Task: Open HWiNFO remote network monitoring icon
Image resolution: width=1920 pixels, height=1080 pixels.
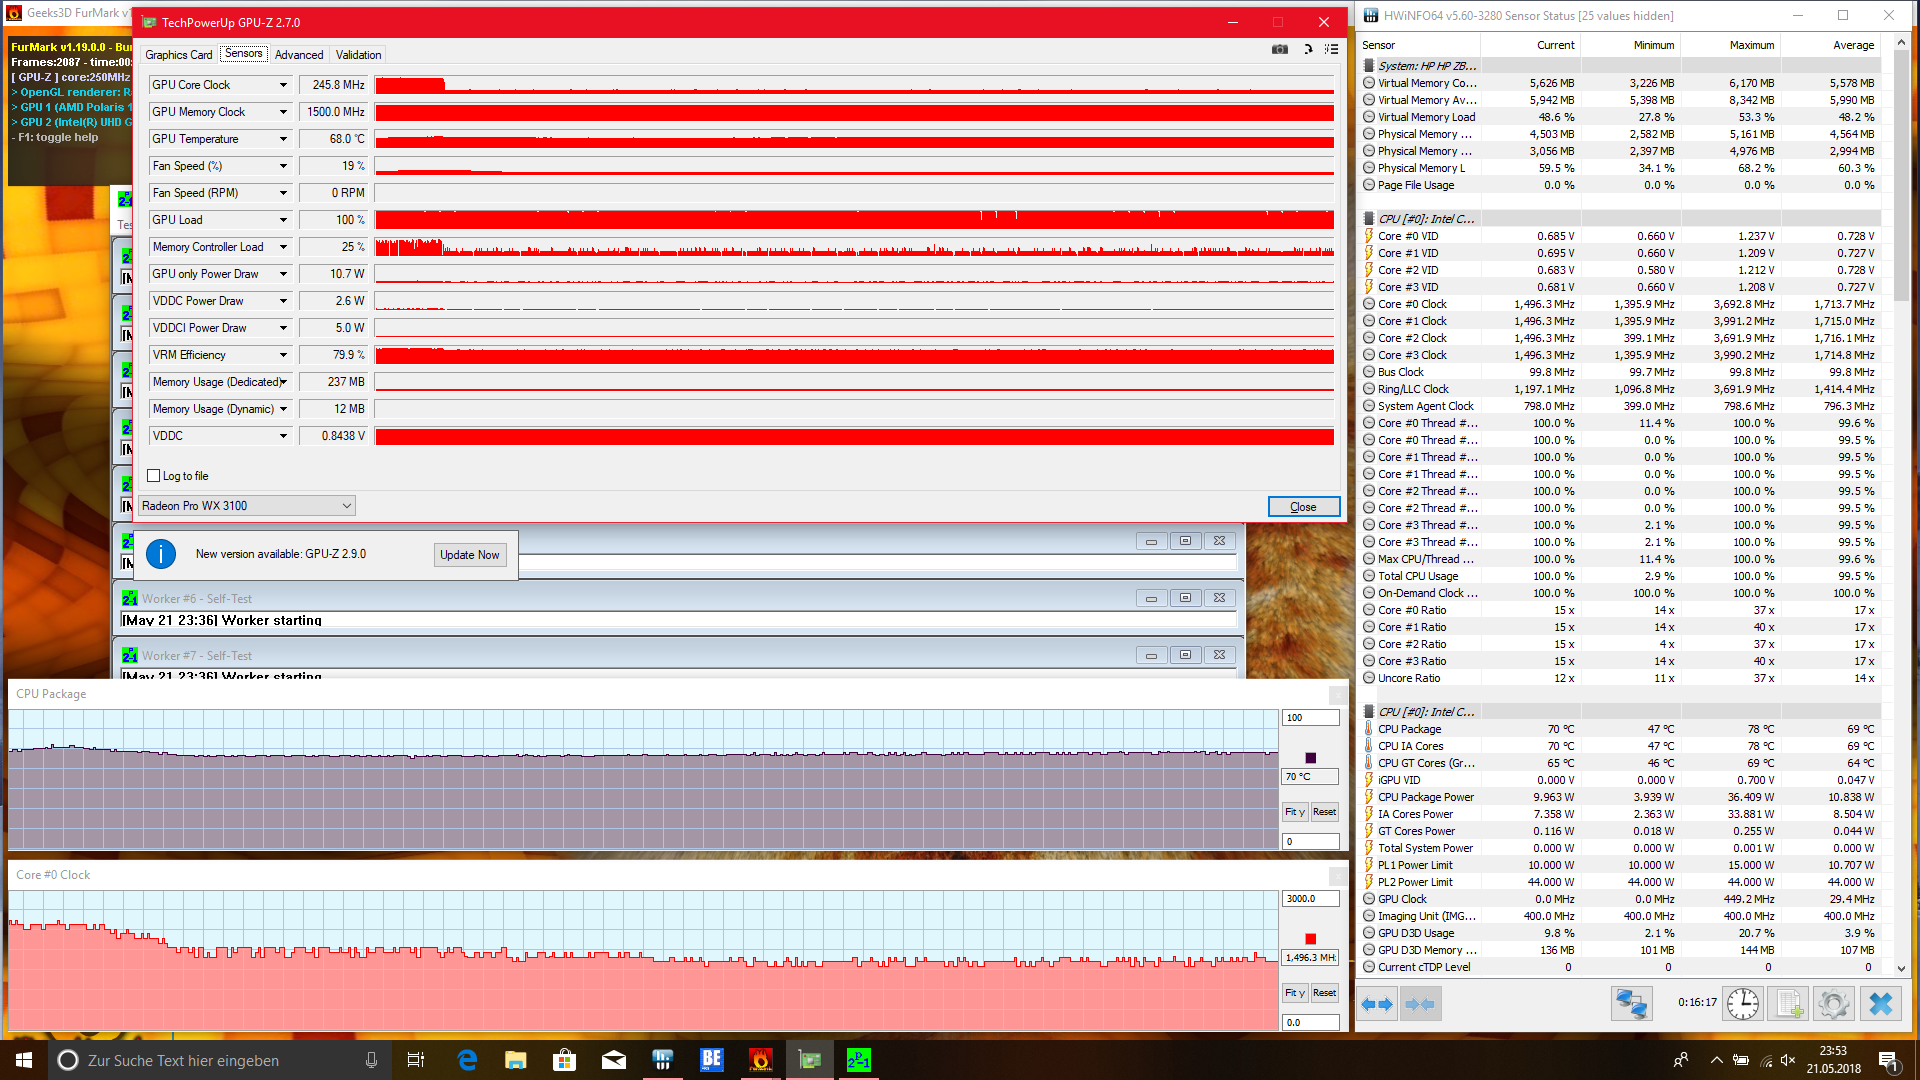Action: 1632,1003
